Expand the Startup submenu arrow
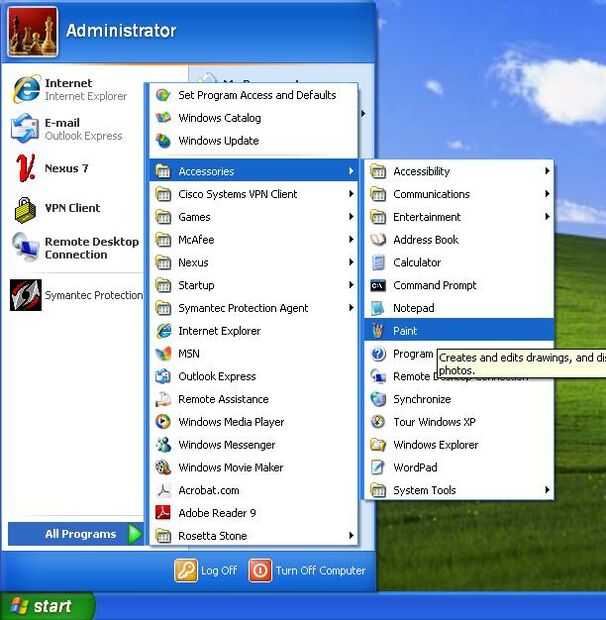The height and width of the screenshot is (620, 606). pos(351,285)
